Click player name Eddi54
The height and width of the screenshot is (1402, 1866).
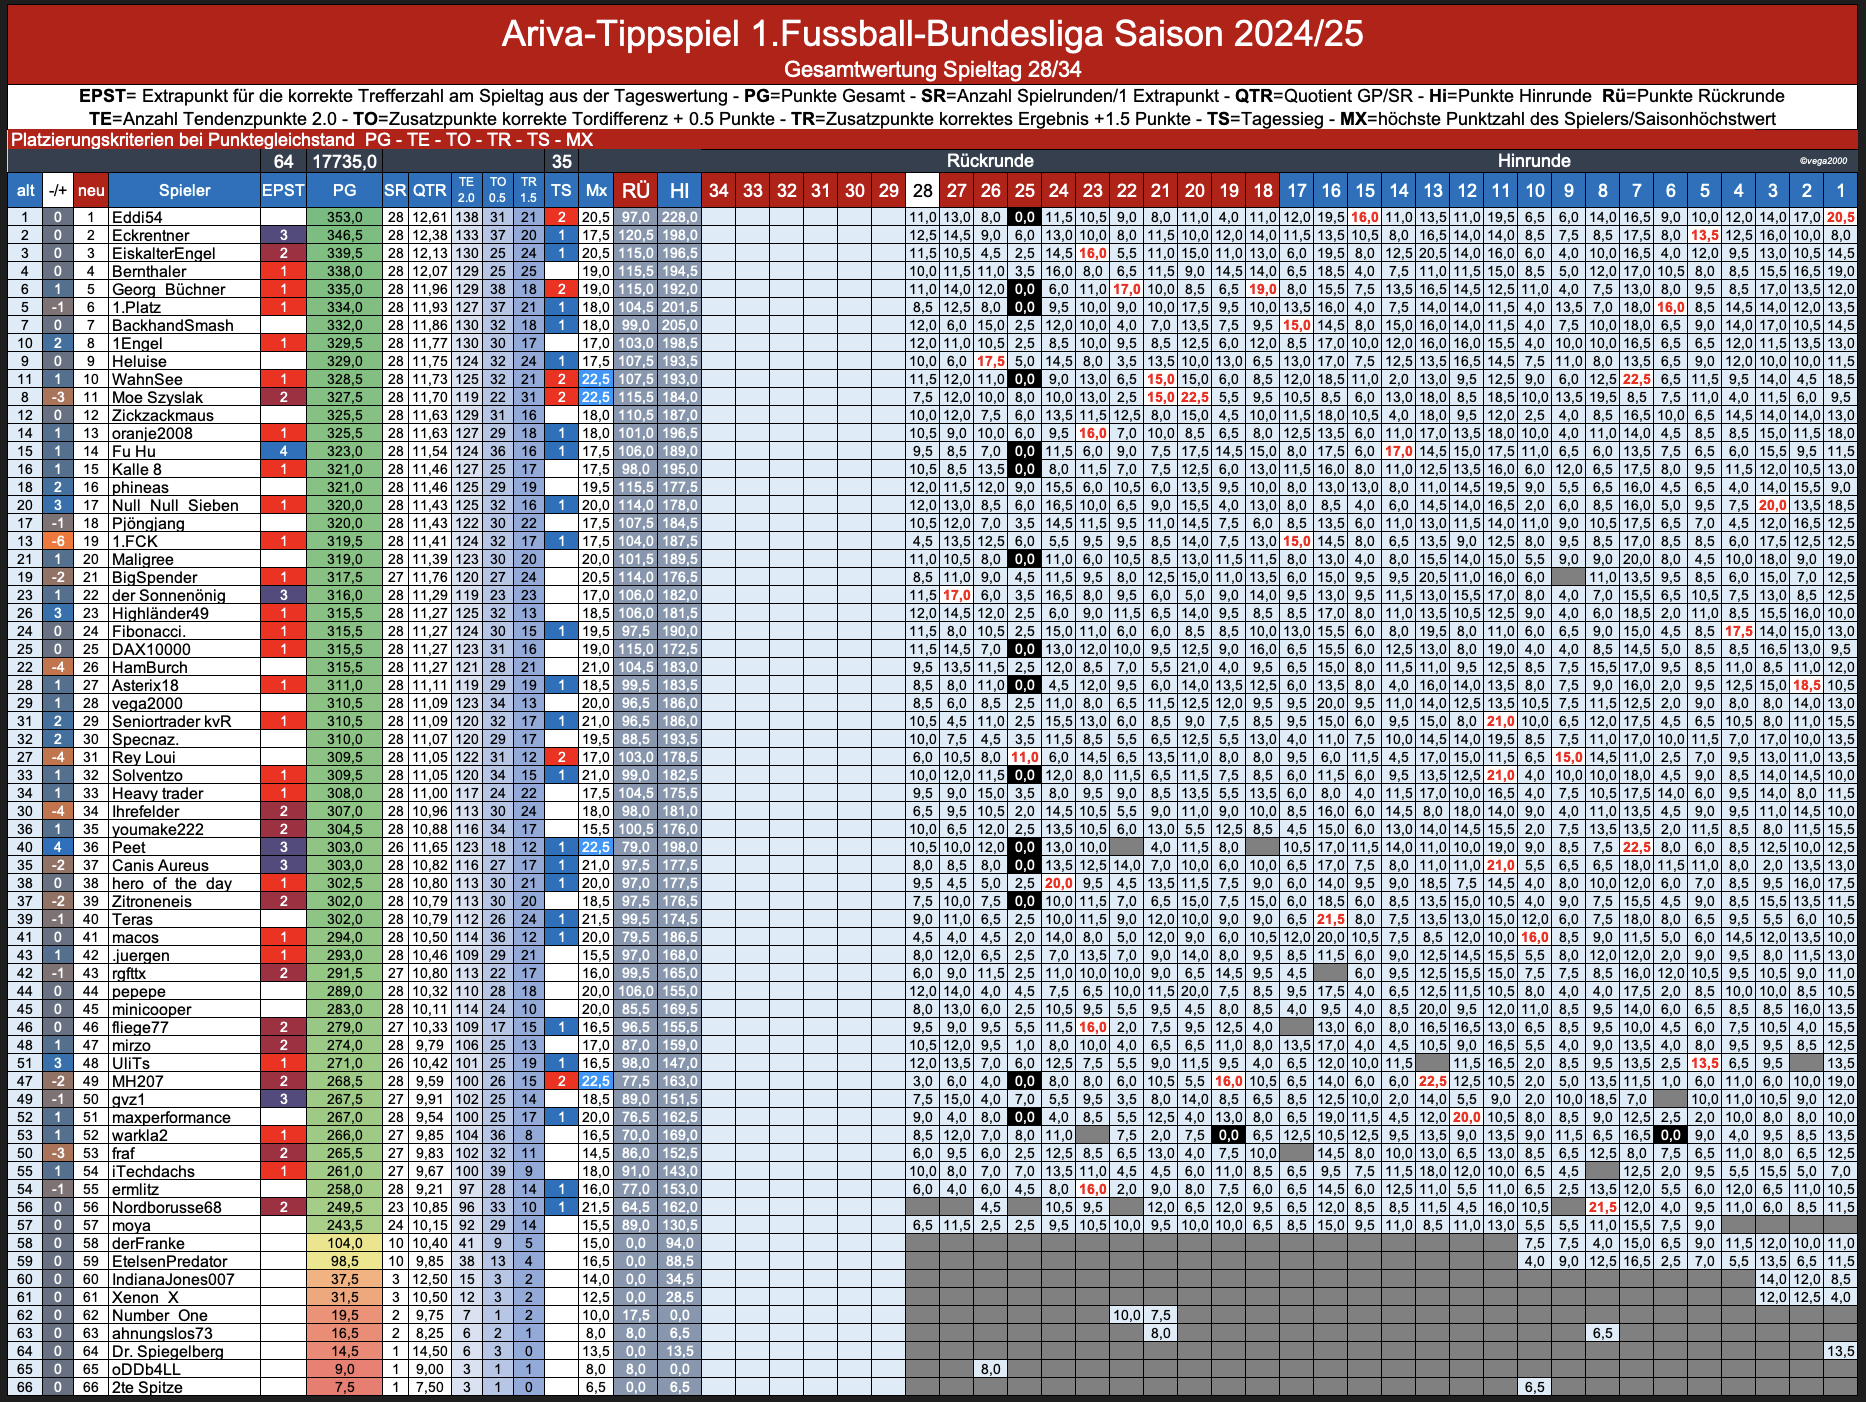(137, 217)
